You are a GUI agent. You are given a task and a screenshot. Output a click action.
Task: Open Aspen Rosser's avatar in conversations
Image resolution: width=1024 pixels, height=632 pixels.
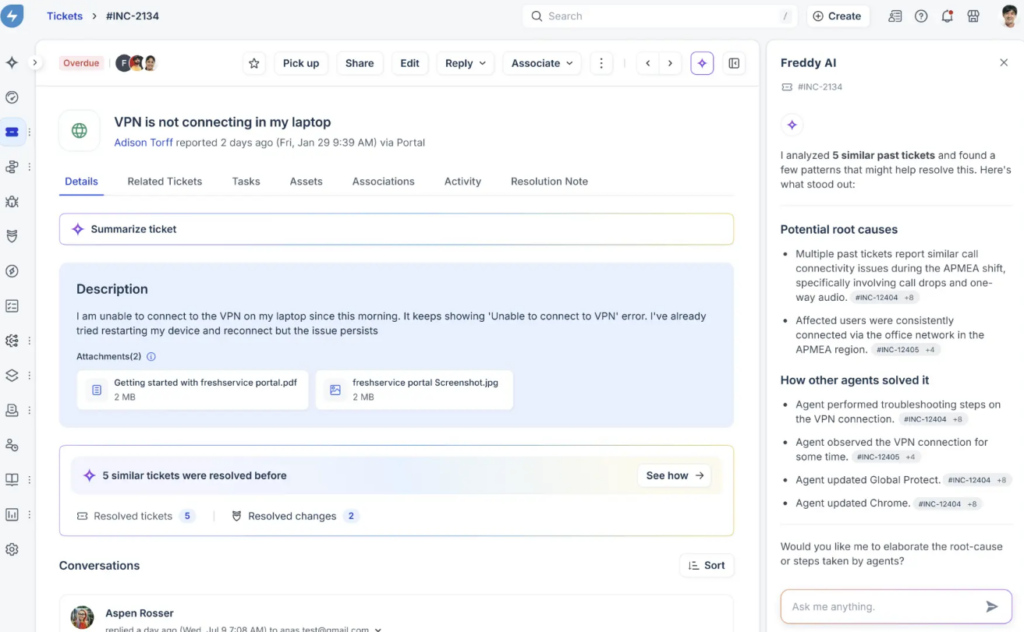(82, 617)
